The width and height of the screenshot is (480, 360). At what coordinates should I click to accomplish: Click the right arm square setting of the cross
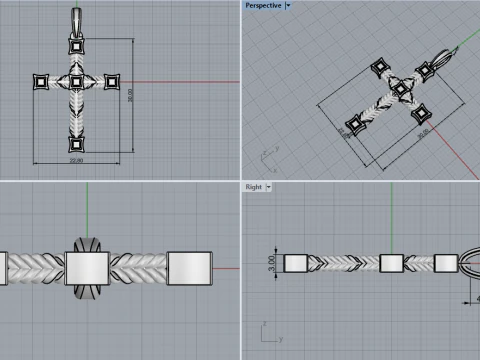(x=112, y=82)
